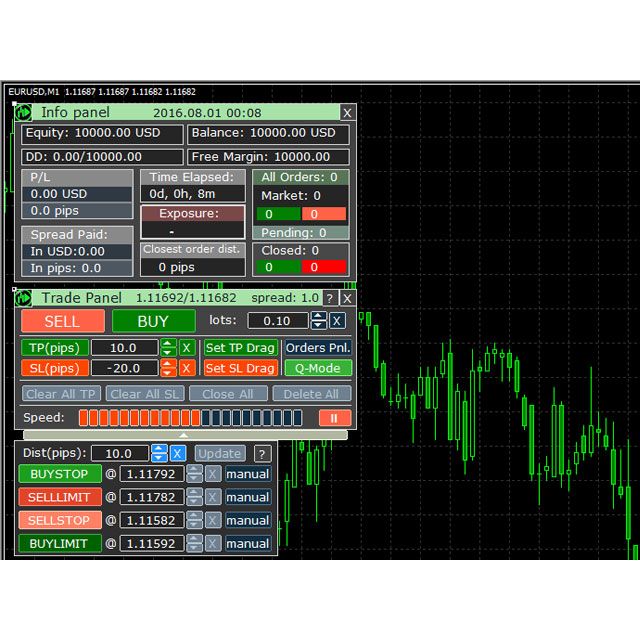Click the Equity: 10000.00 USD field

point(102,133)
